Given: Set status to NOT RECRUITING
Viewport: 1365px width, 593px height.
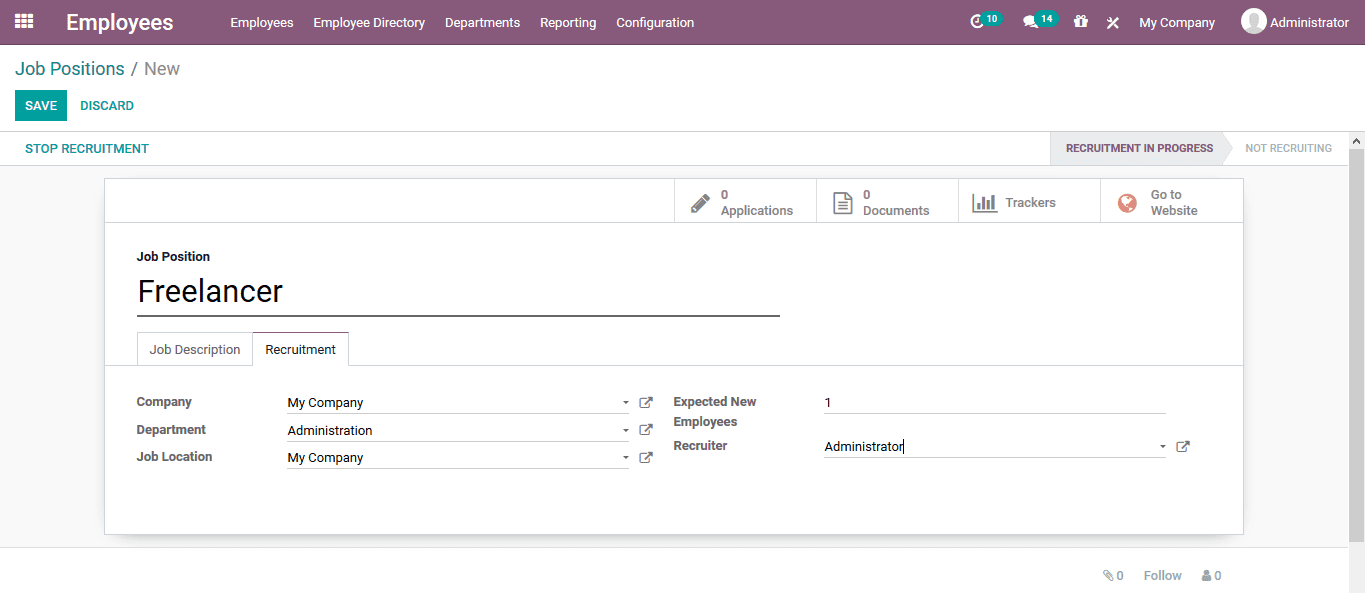Looking at the screenshot, I should (x=1288, y=147).
